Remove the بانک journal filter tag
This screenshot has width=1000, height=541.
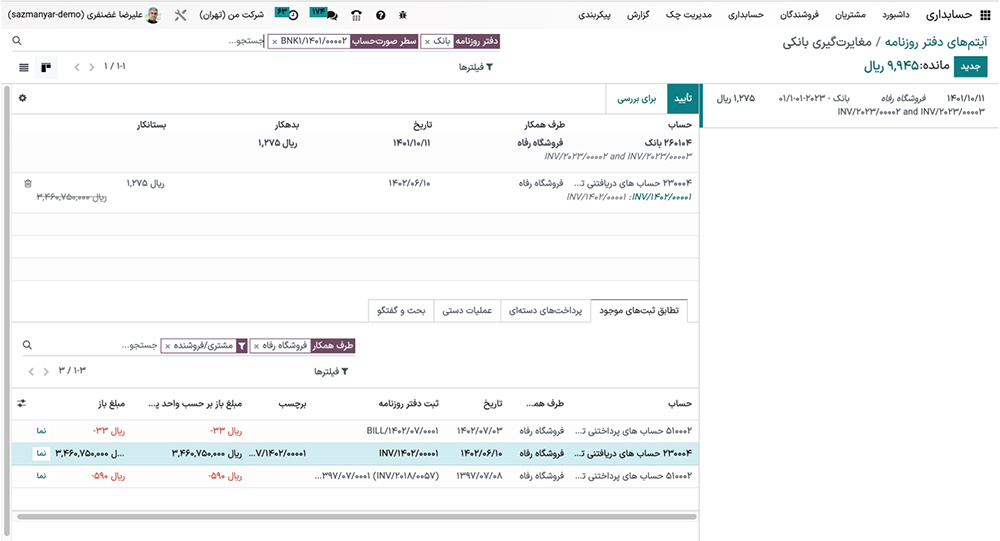(x=428, y=42)
